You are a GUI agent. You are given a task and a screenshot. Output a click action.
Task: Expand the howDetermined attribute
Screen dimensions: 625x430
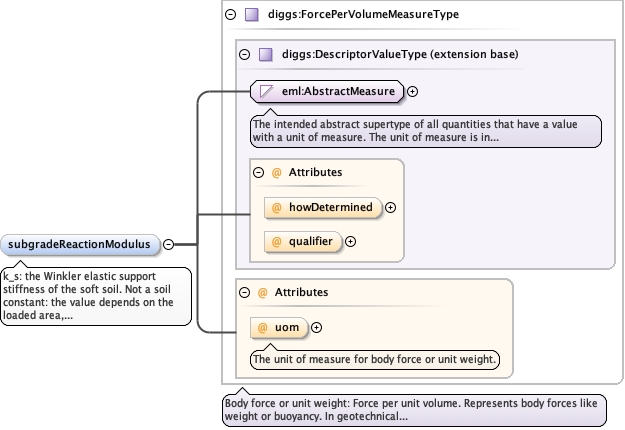coord(391,207)
